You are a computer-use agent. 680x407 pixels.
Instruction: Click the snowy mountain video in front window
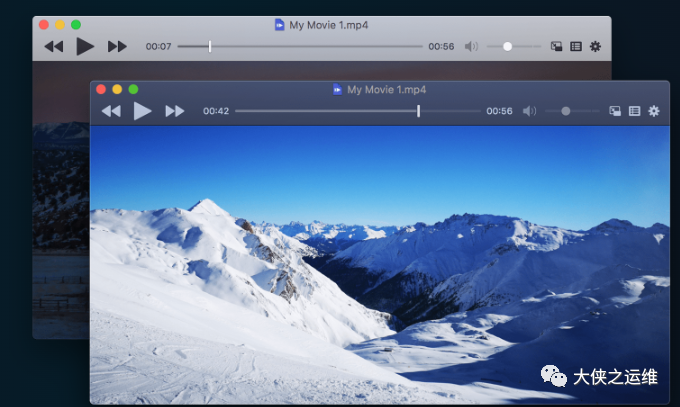coord(380,265)
